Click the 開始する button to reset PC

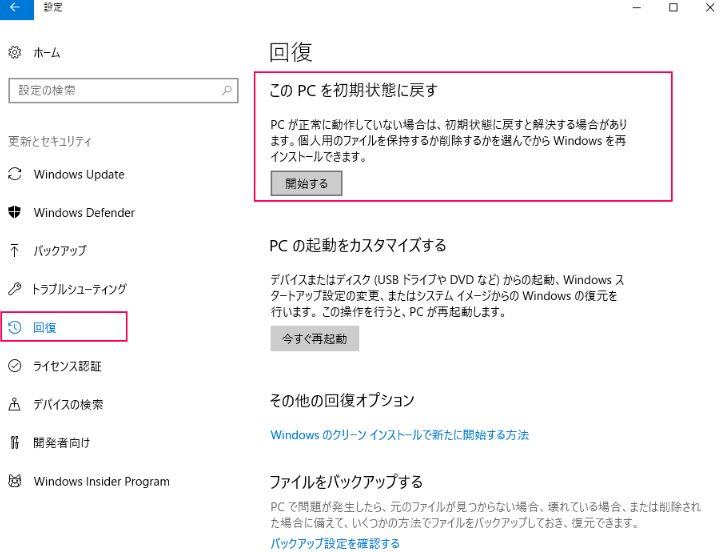point(306,184)
